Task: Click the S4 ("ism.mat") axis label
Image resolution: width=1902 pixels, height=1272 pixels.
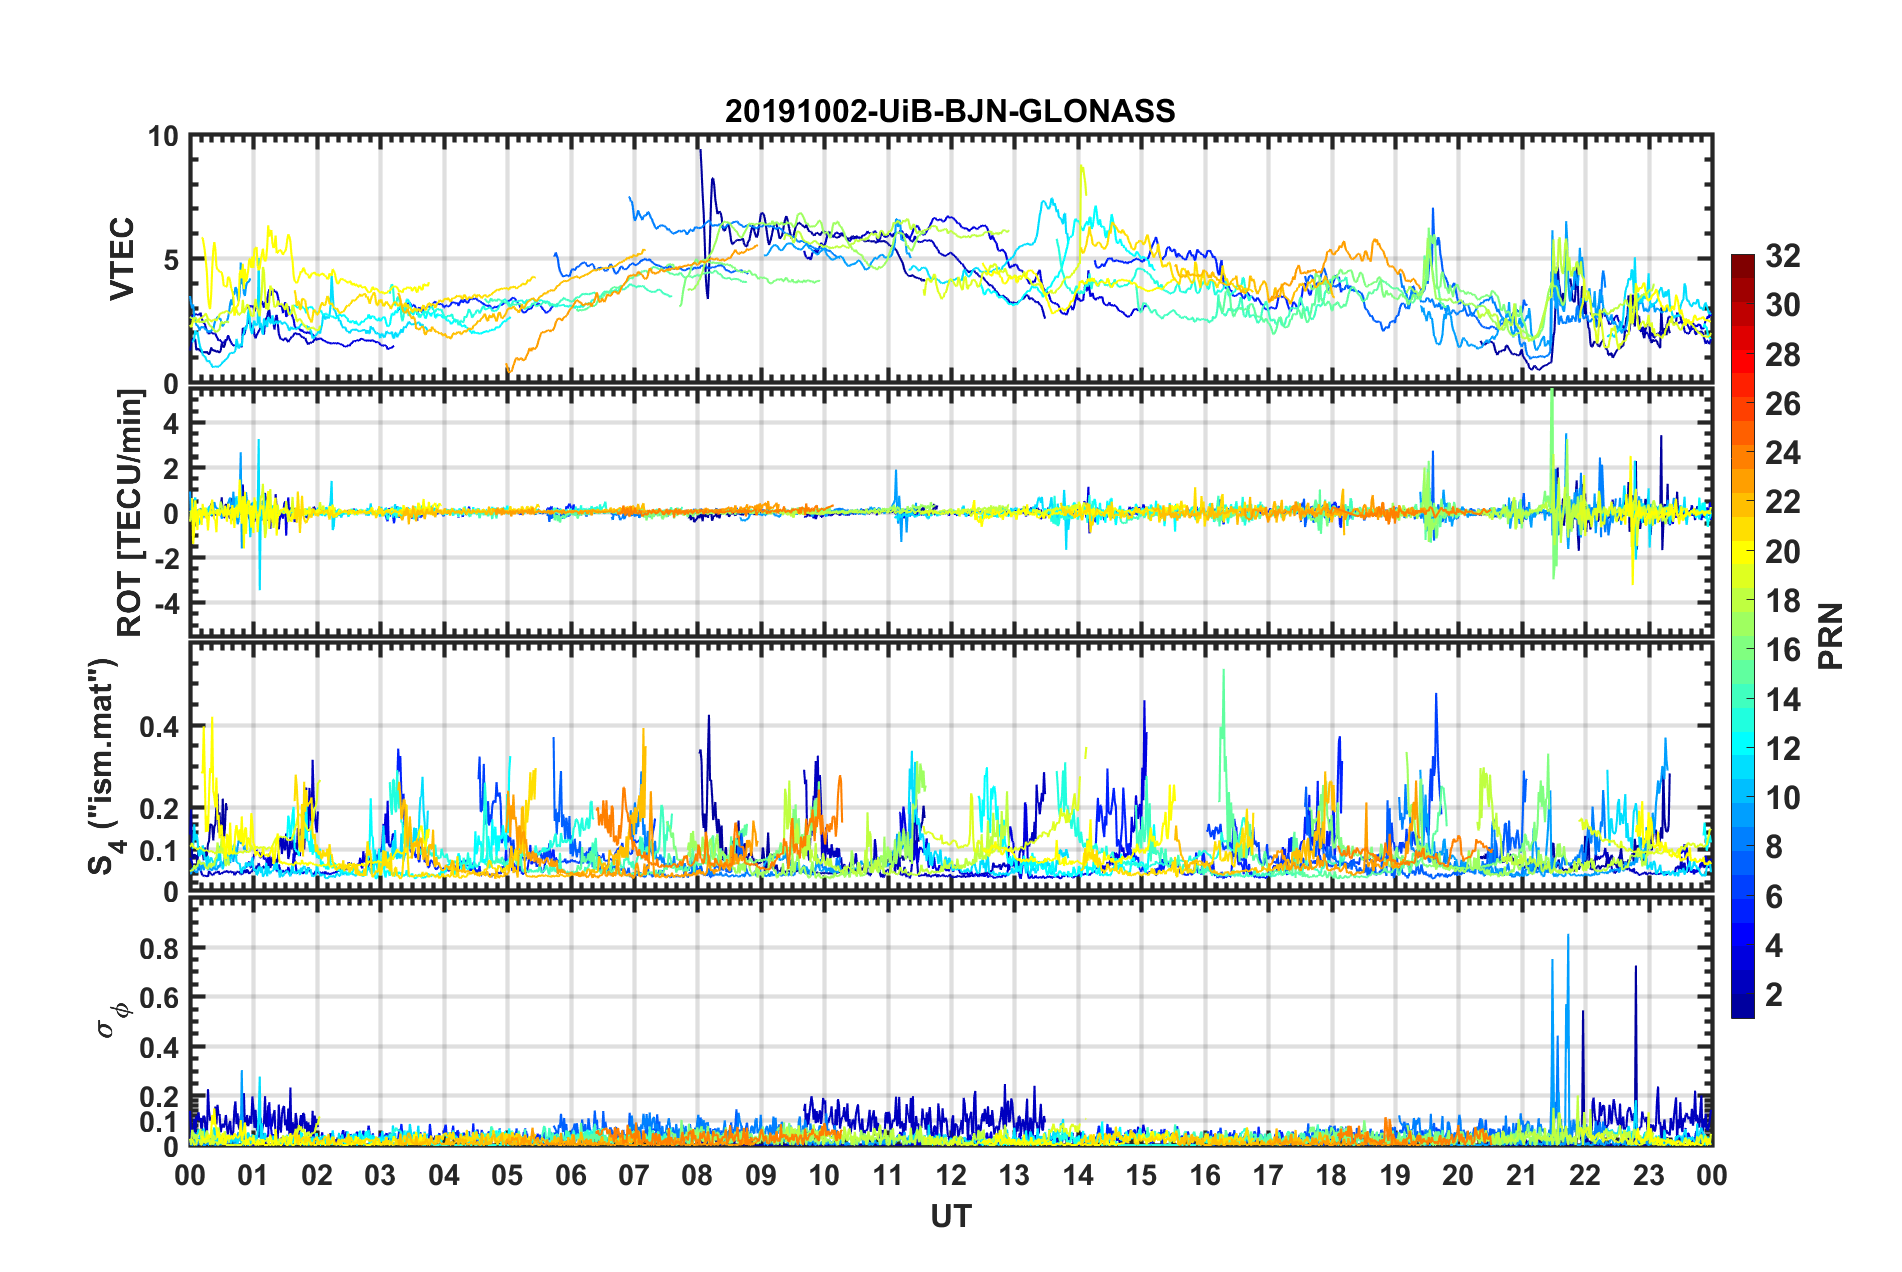Action: [x=104, y=767]
